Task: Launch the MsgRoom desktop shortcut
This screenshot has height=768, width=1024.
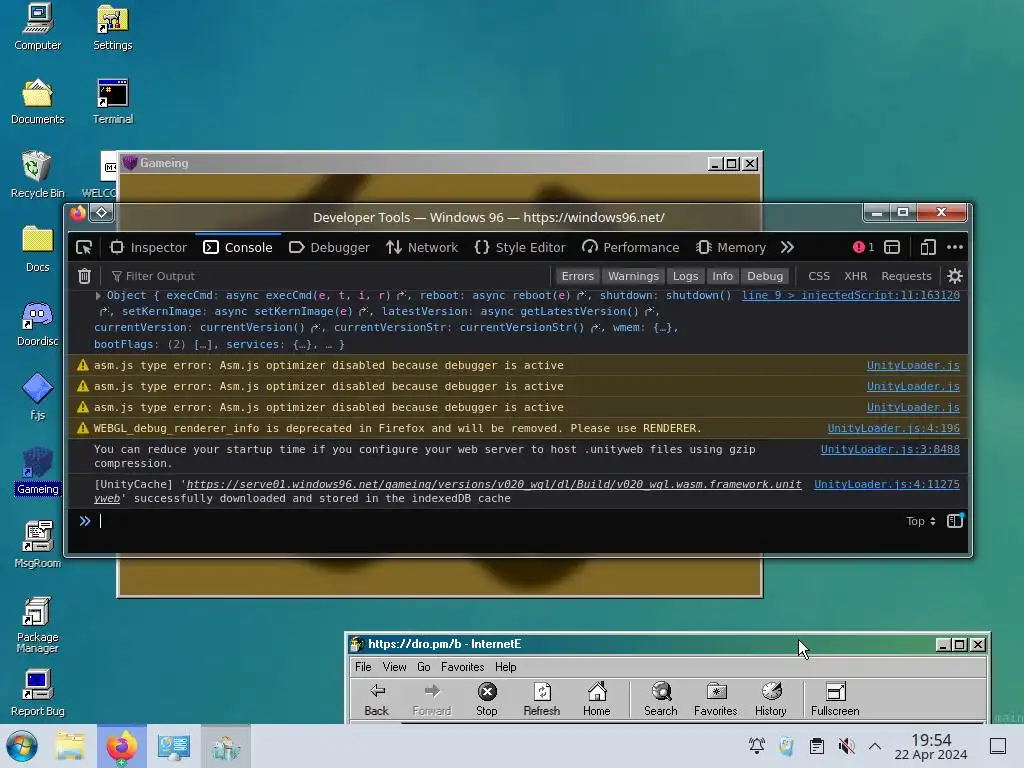Action: click(37, 545)
